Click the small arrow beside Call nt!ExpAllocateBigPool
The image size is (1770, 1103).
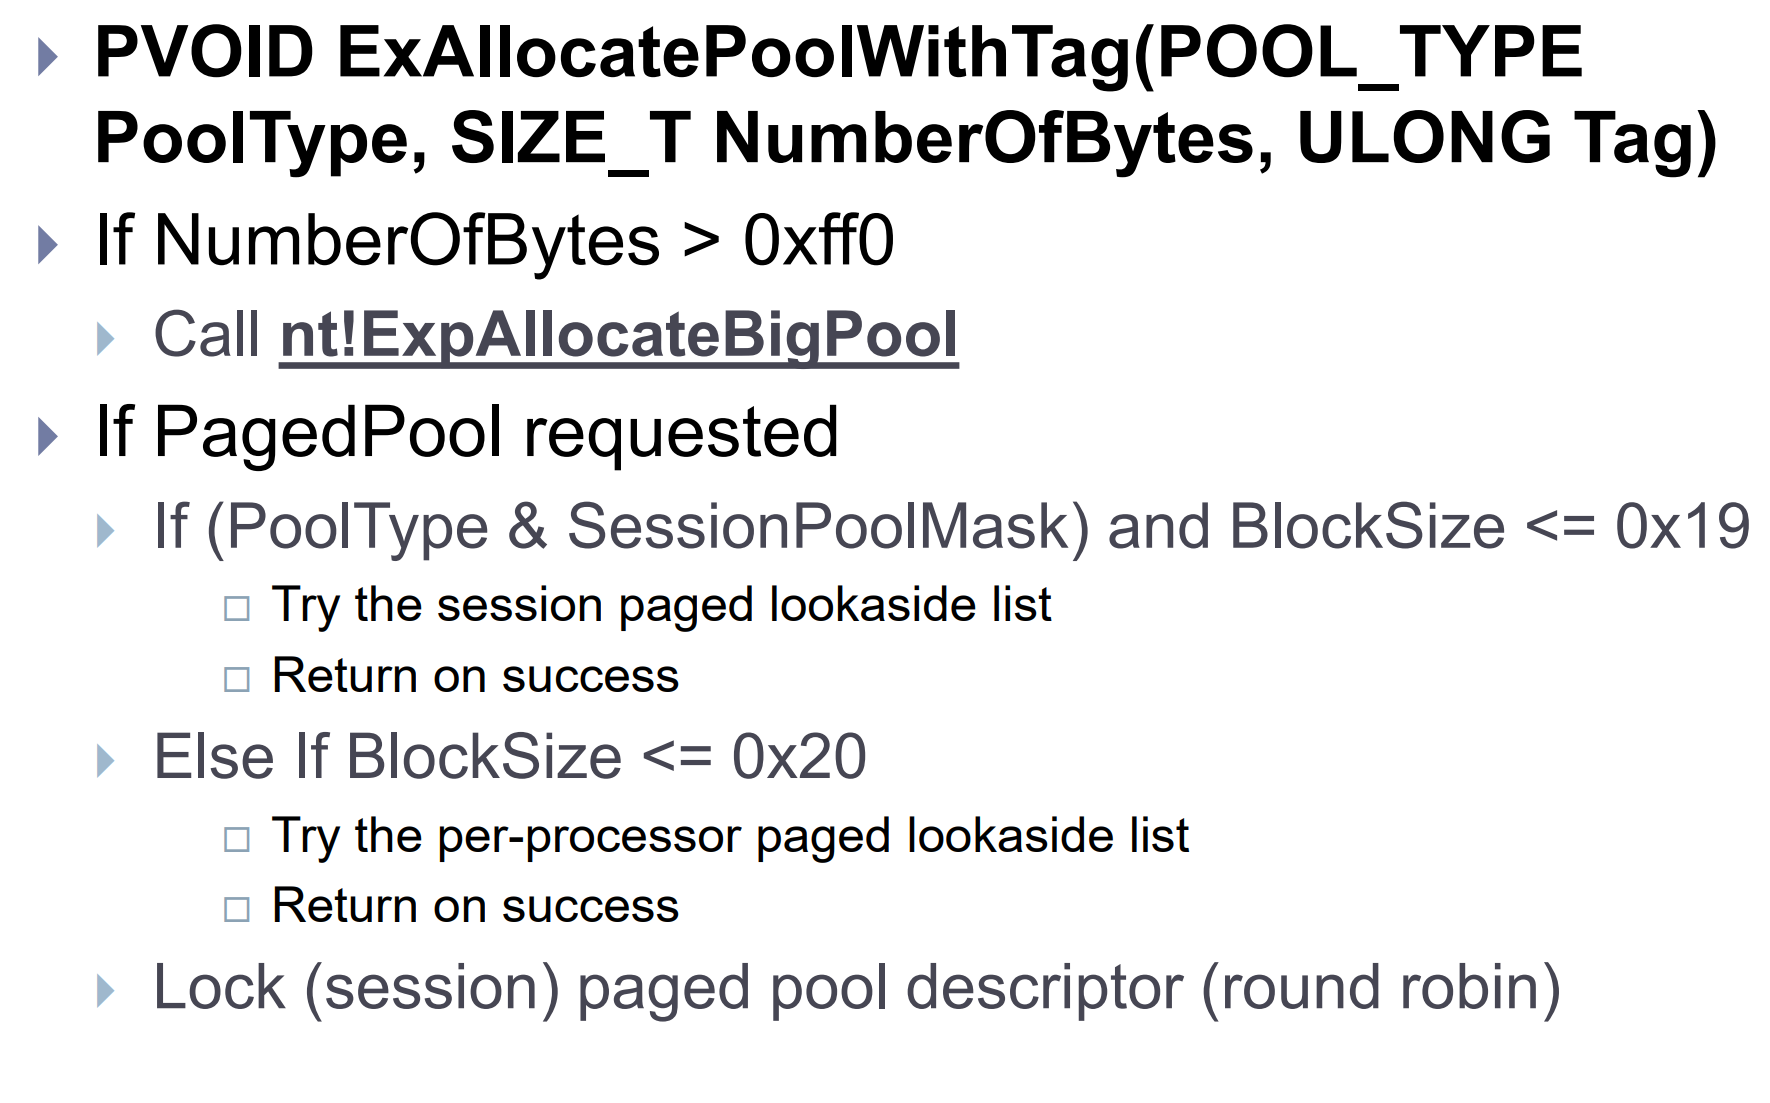(106, 338)
